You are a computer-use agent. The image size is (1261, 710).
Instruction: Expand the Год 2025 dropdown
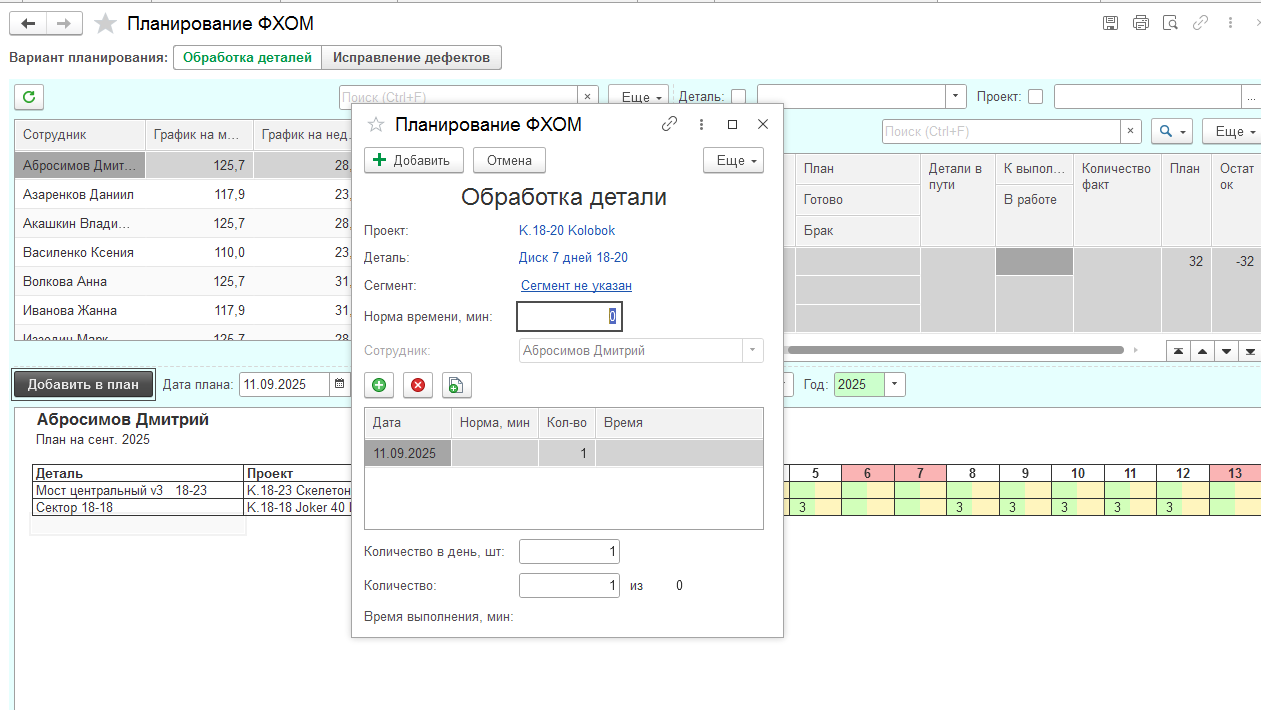coord(895,384)
